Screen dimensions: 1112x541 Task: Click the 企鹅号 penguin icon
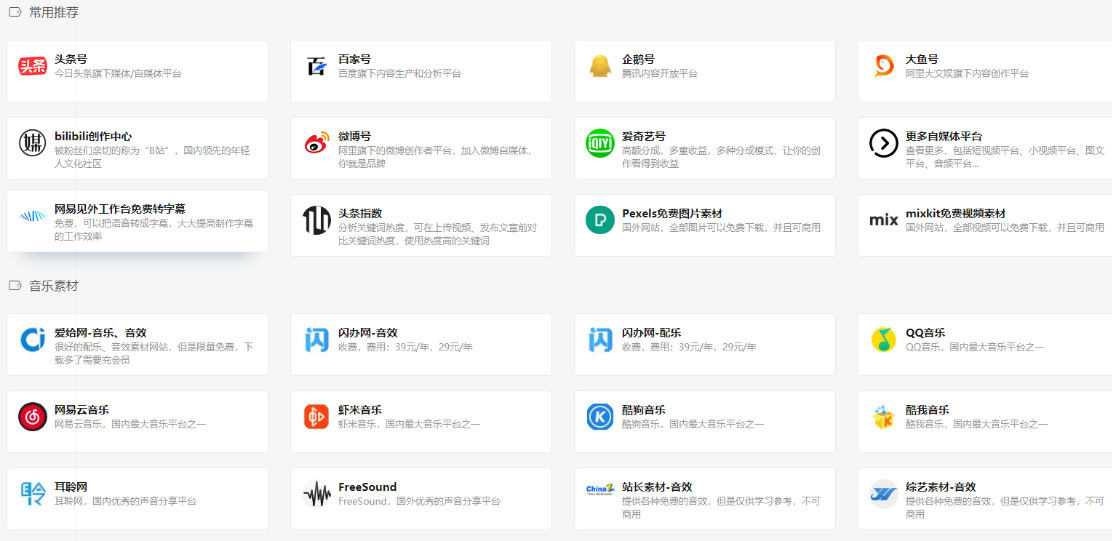click(600, 66)
